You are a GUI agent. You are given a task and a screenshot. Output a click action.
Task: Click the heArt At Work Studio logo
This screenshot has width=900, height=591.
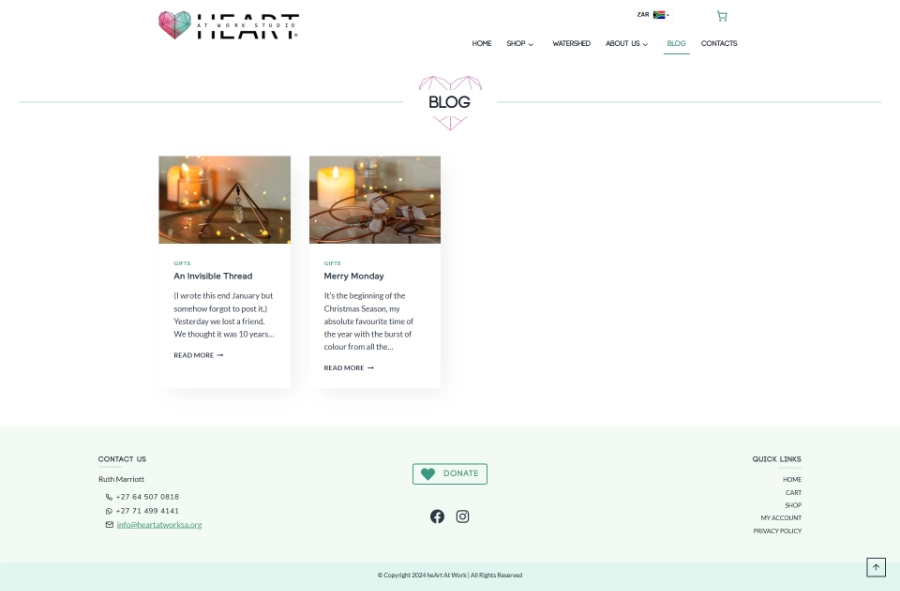point(228,26)
